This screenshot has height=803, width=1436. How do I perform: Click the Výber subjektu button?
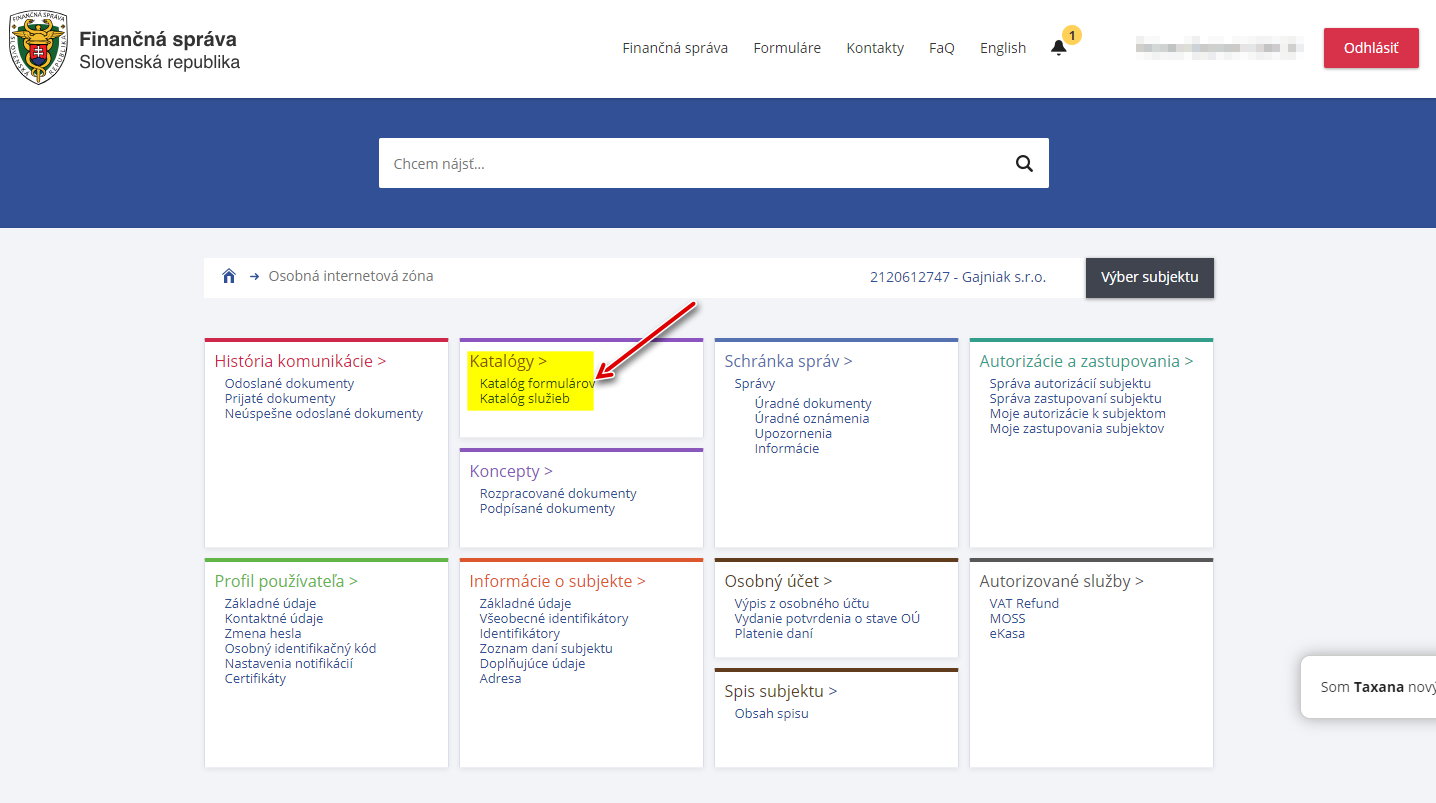1149,277
